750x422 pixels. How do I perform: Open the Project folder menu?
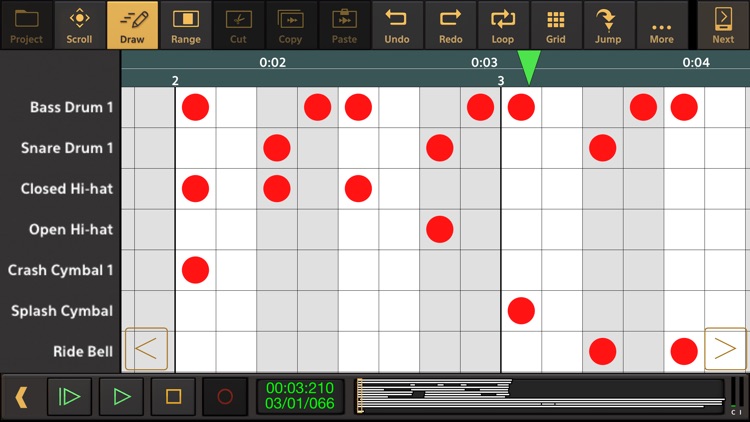pos(26,25)
